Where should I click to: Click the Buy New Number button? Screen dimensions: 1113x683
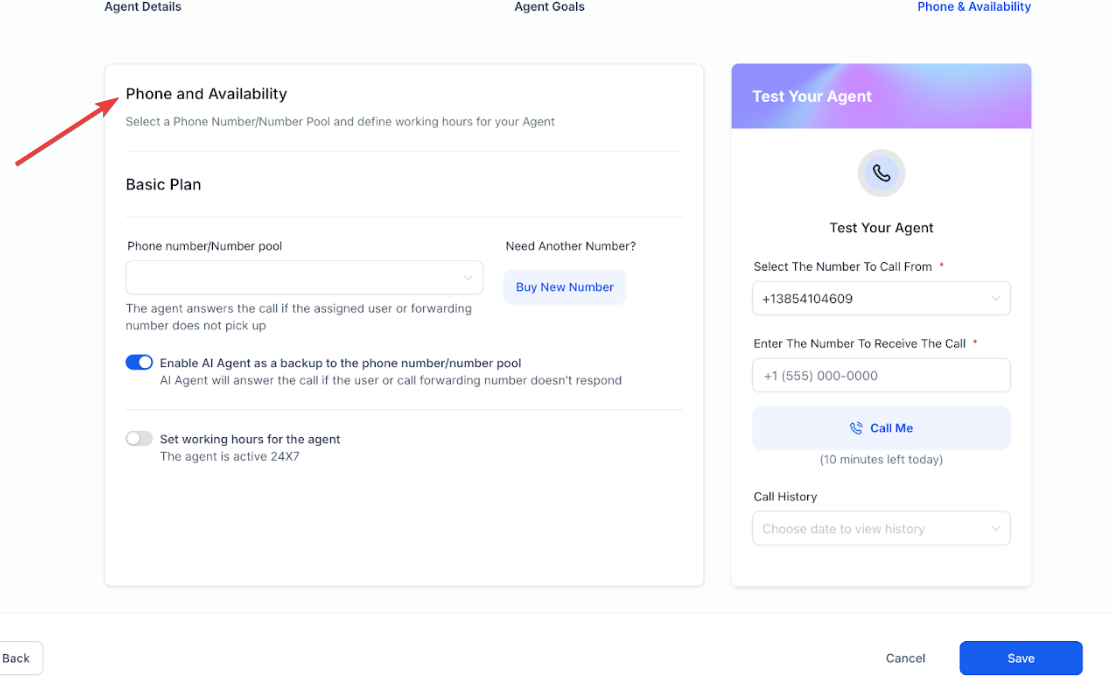tap(564, 288)
